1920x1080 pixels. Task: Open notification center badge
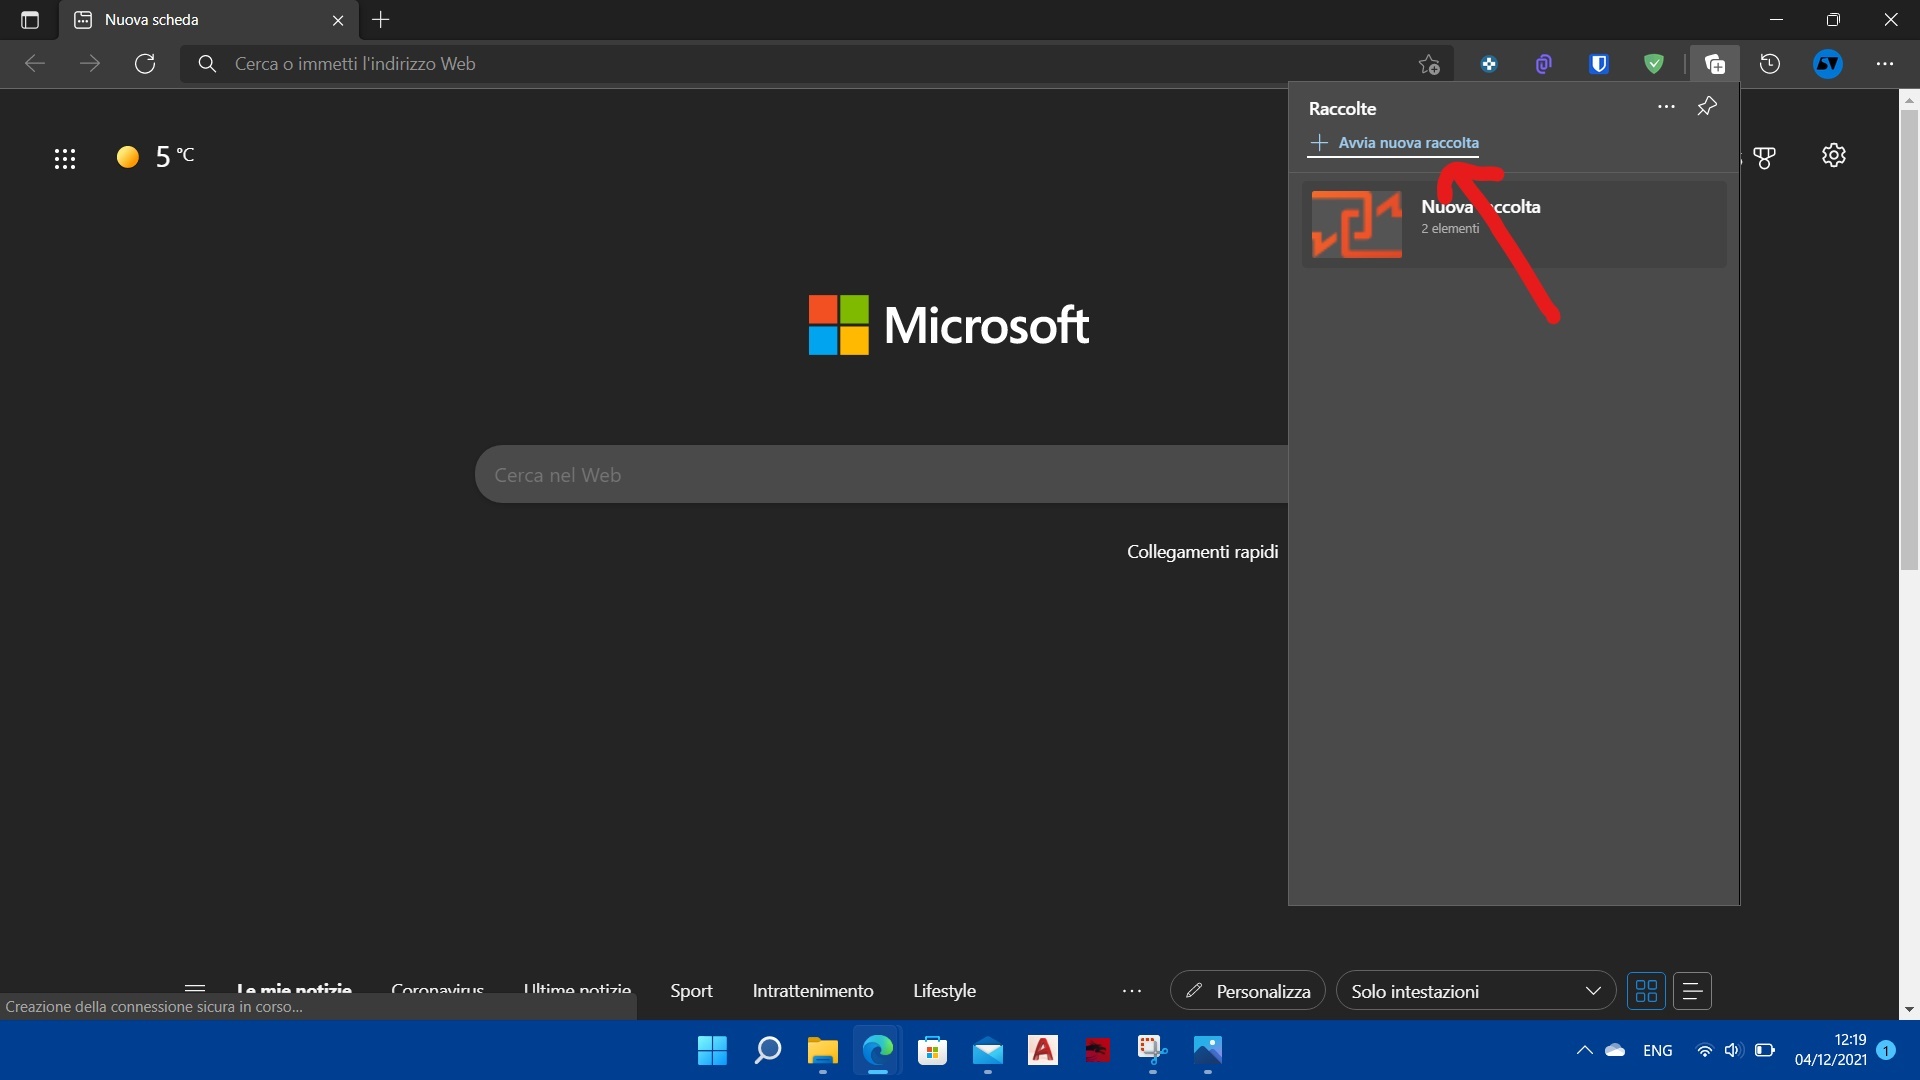click(1886, 1050)
